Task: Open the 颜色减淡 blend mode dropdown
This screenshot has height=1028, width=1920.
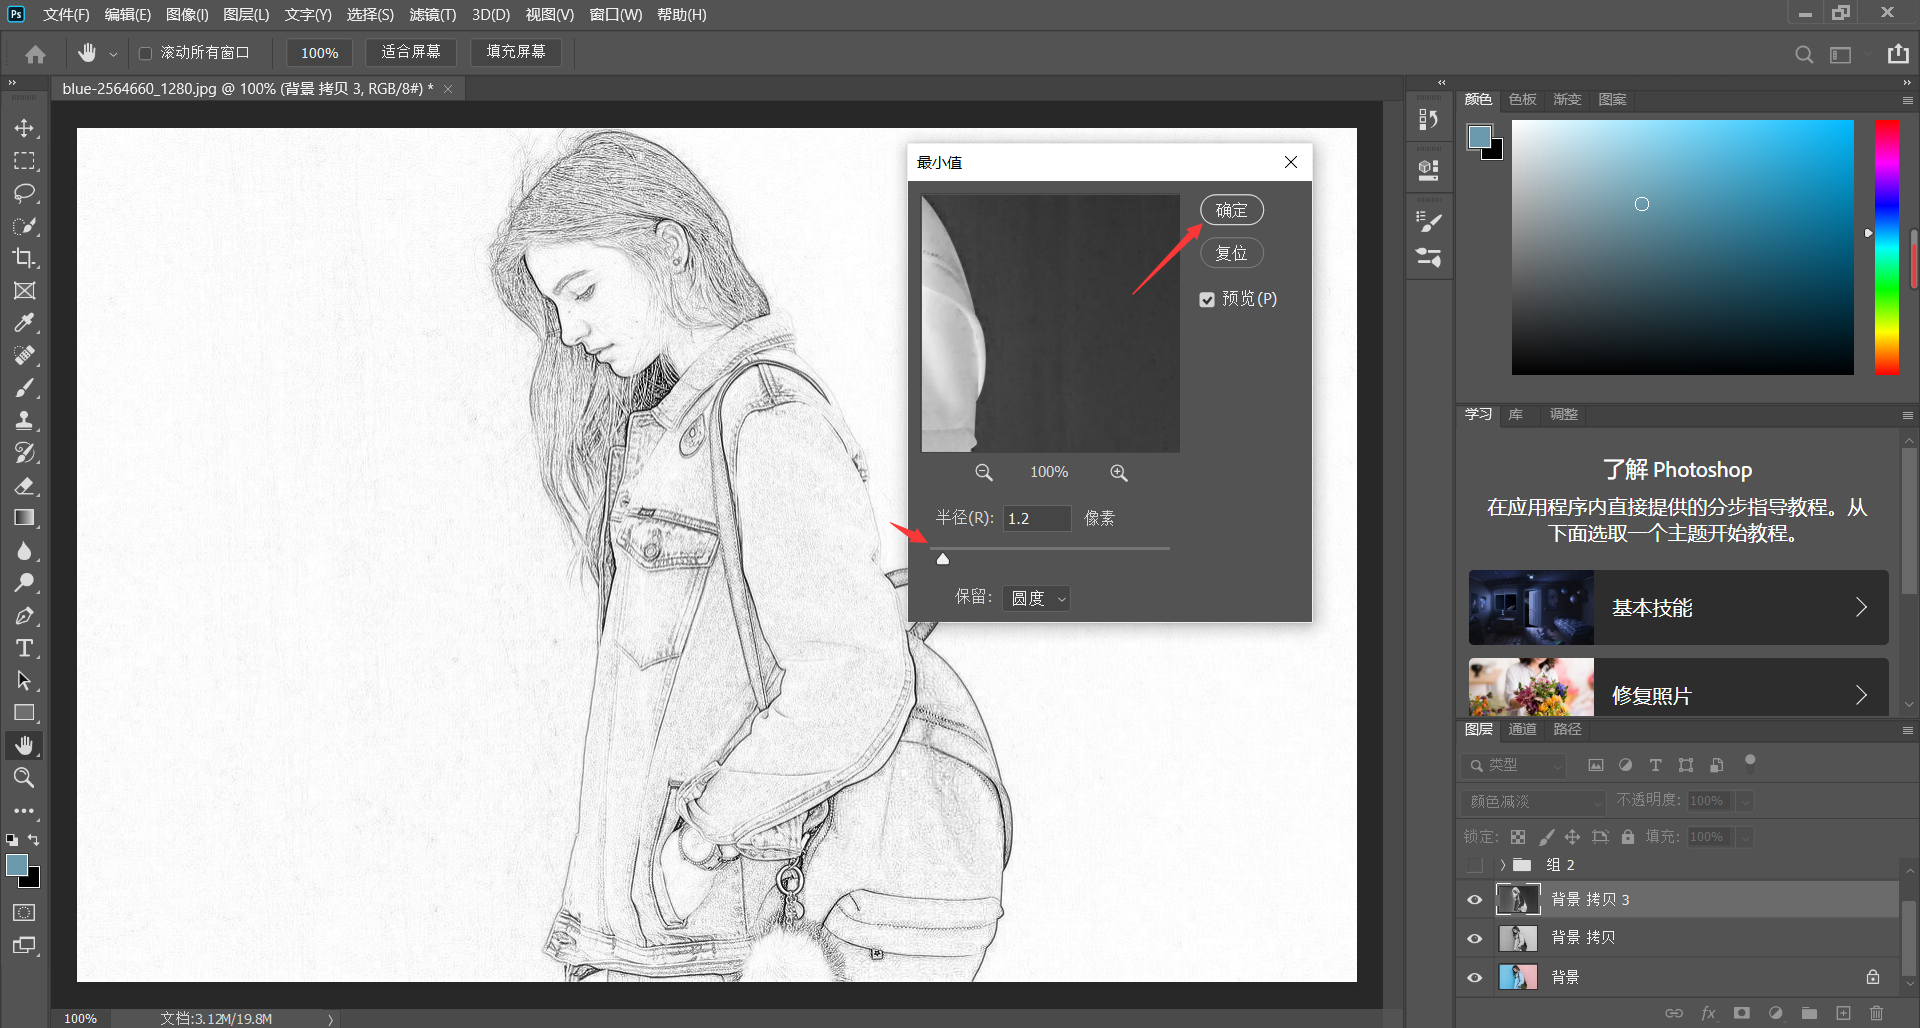Action: [x=1533, y=802]
